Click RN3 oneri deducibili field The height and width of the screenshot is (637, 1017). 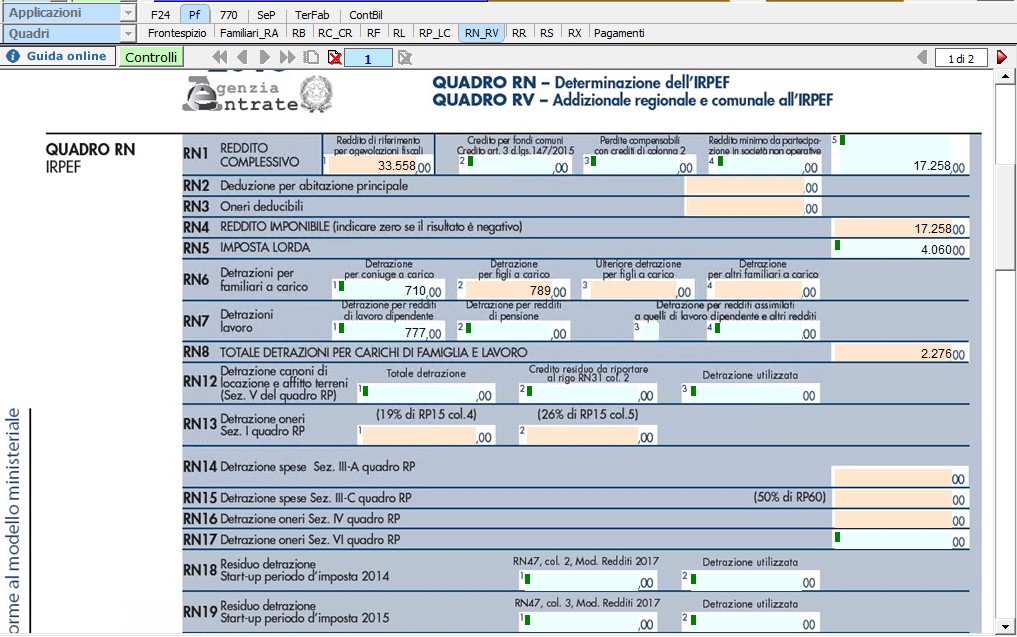tap(752, 207)
